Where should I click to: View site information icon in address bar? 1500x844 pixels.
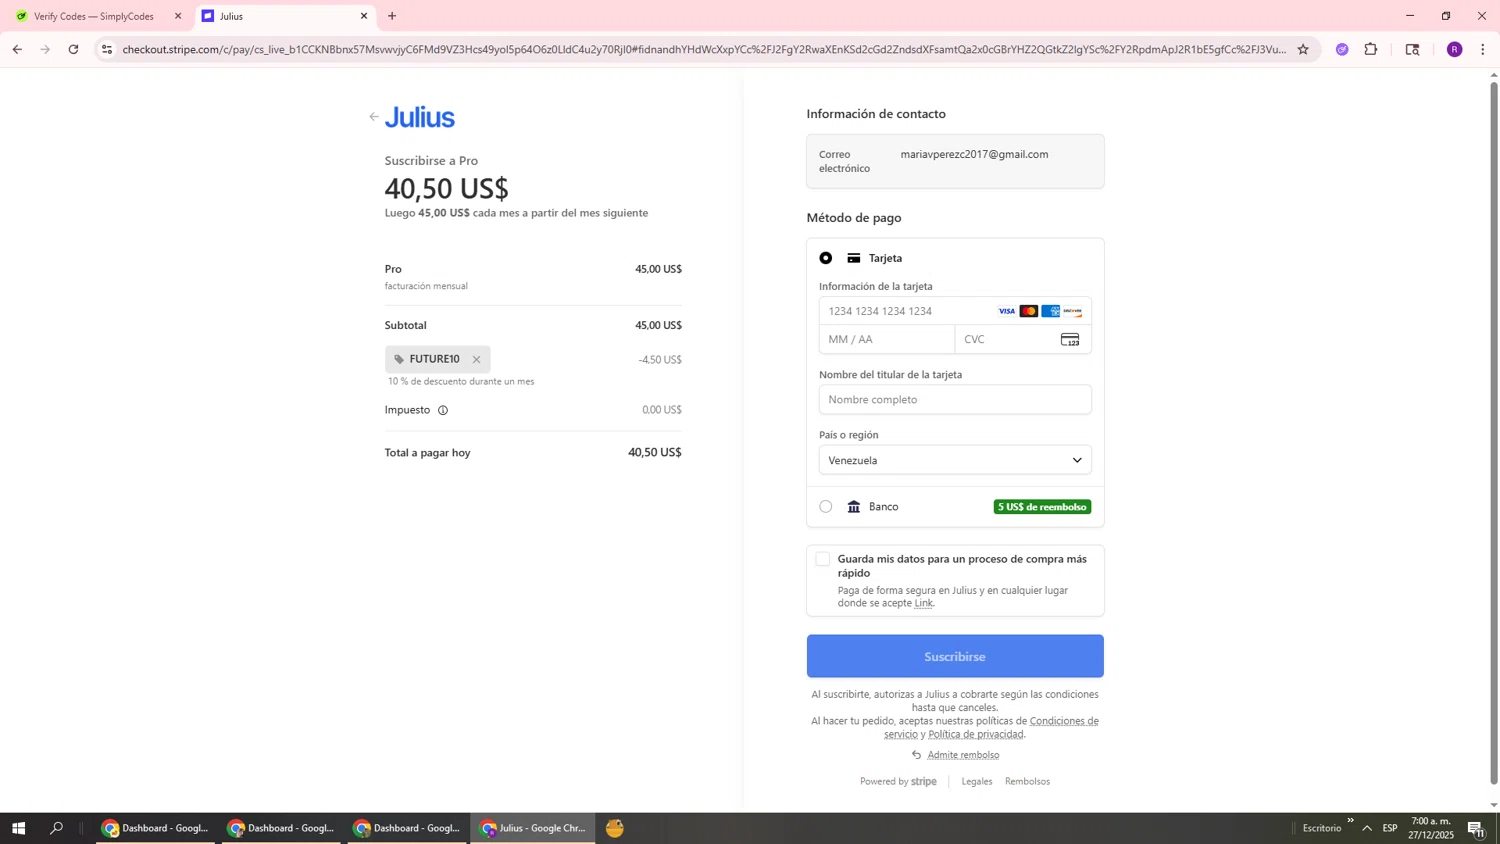tap(107, 49)
